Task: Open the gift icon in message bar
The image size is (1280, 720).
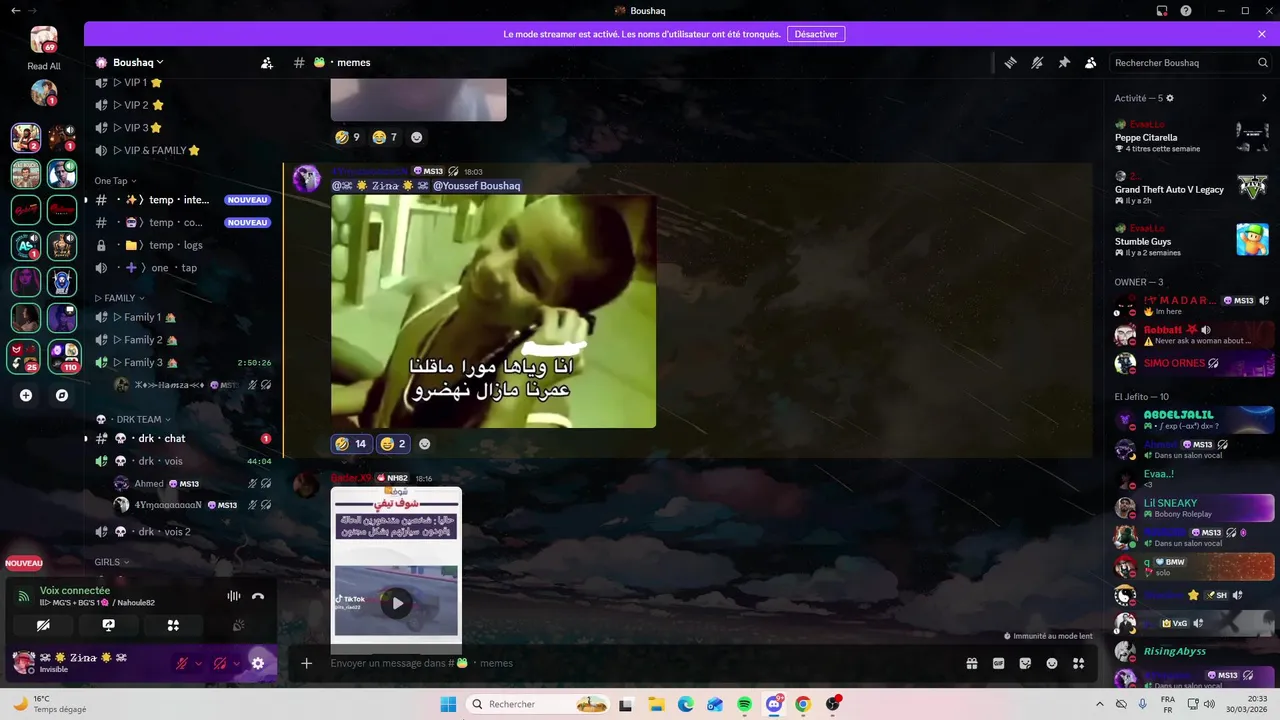Action: click(971, 663)
